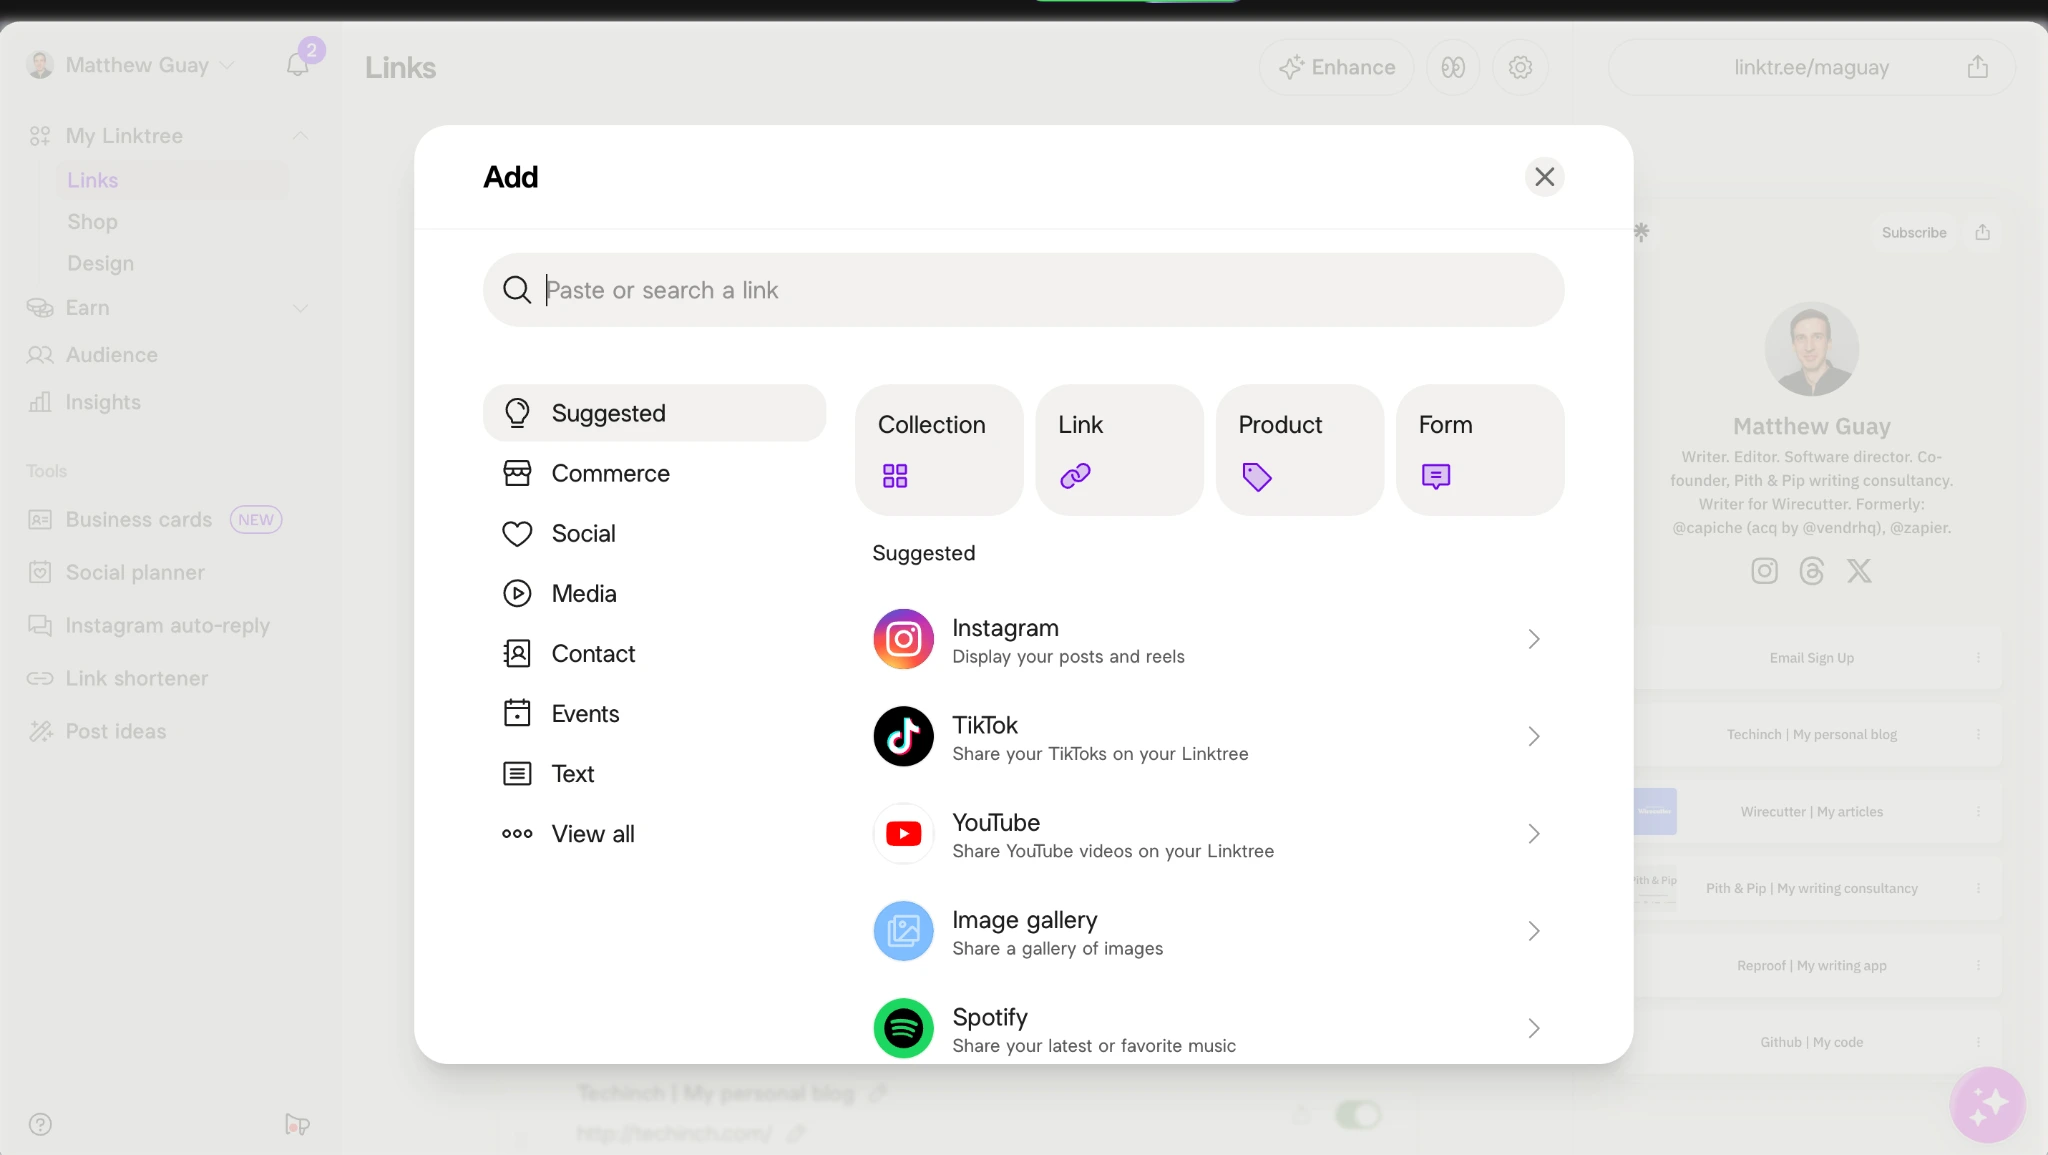2048x1155 pixels.
Task: Toggle the Techinch link switch
Action: (1358, 1114)
